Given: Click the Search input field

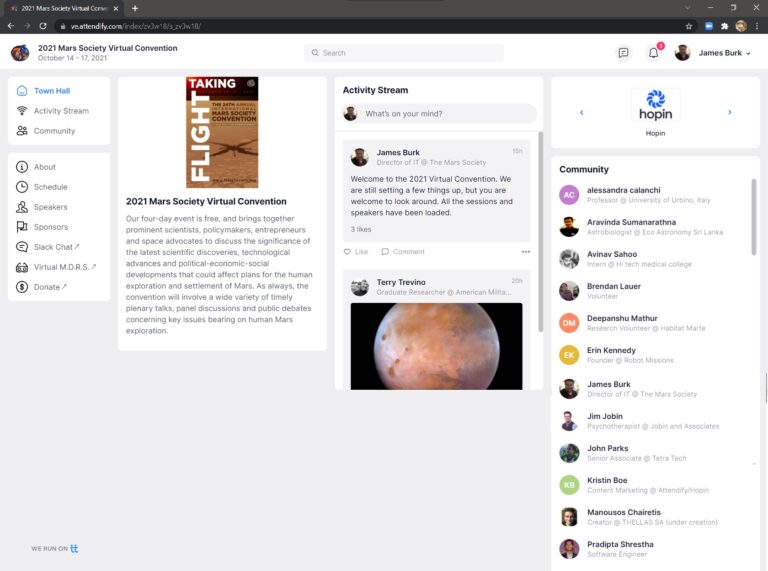Looking at the screenshot, I should coord(404,53).
